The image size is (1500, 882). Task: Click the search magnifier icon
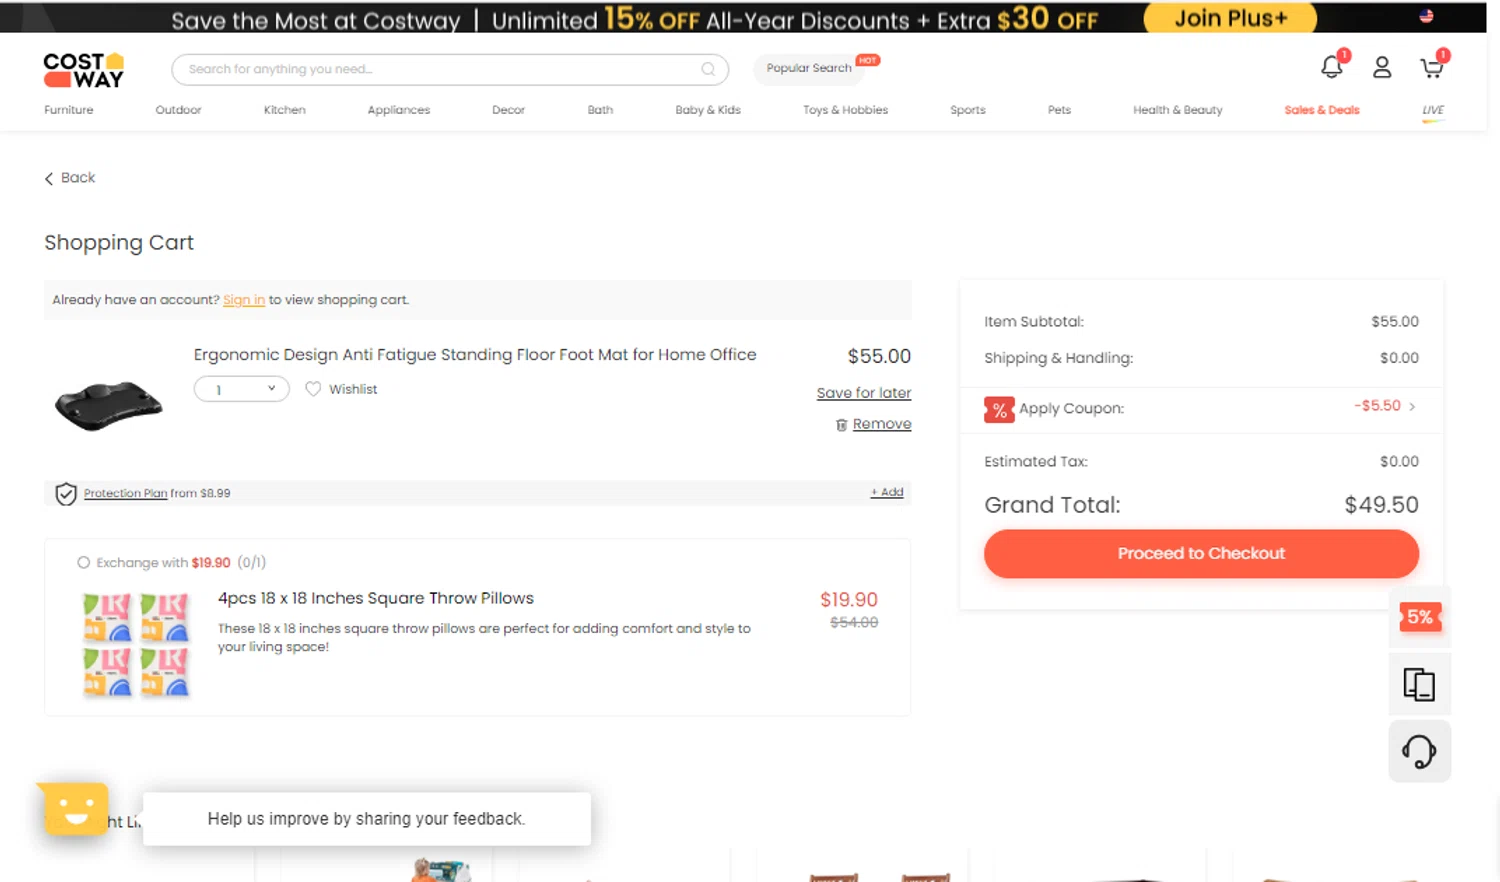pos(708,69)
